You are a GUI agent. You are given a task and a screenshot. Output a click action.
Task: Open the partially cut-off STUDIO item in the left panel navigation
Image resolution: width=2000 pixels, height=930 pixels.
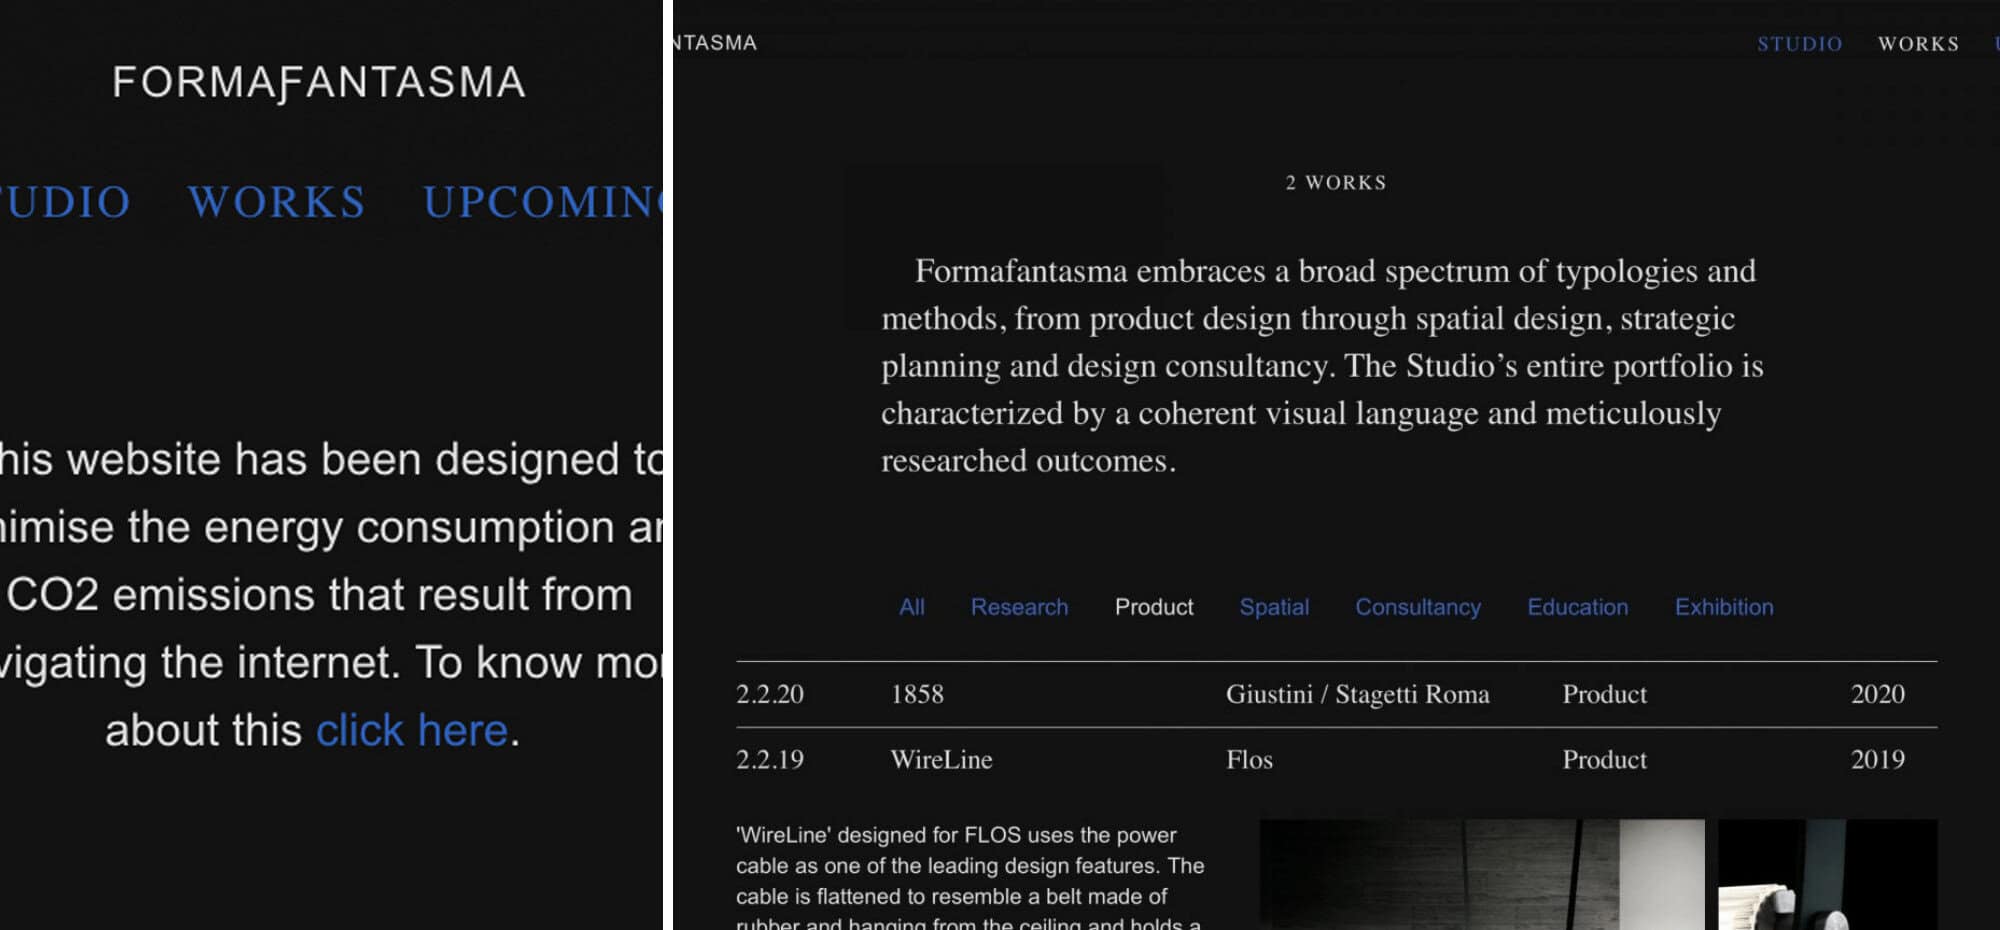pos(66,202)
